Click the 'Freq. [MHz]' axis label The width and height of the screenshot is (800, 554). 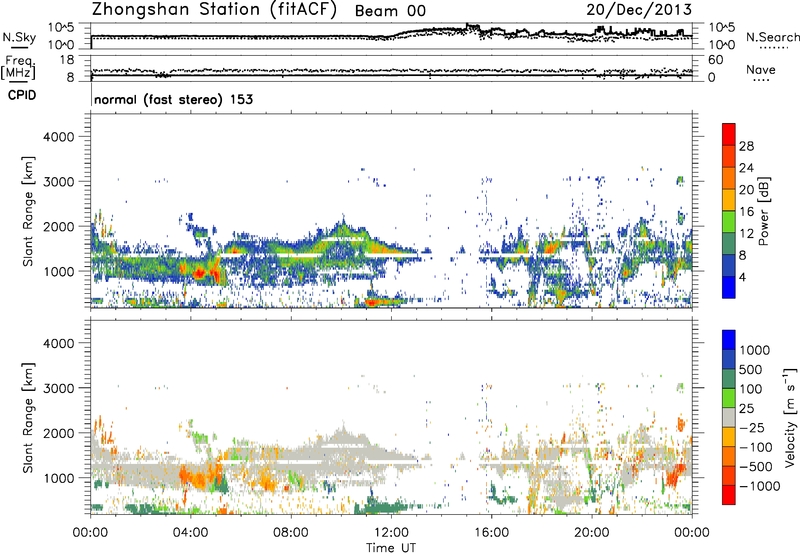(x=18, y=67)
